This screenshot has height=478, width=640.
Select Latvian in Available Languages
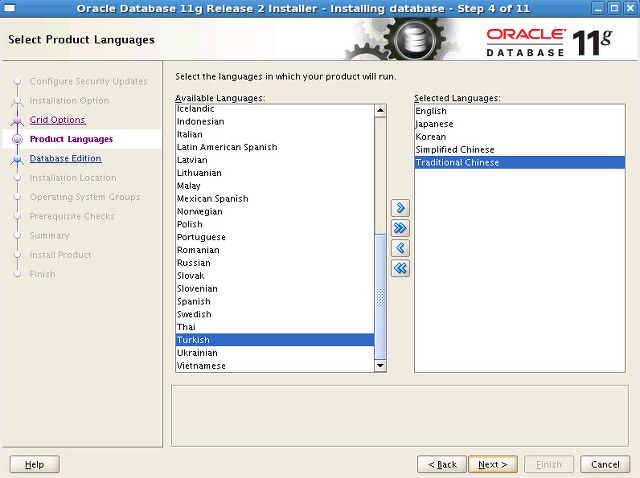pos(275,160)
